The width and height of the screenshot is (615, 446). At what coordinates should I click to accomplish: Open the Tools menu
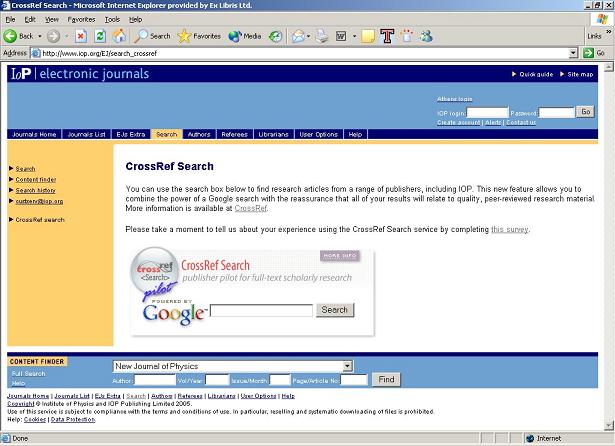coord(112,19)
